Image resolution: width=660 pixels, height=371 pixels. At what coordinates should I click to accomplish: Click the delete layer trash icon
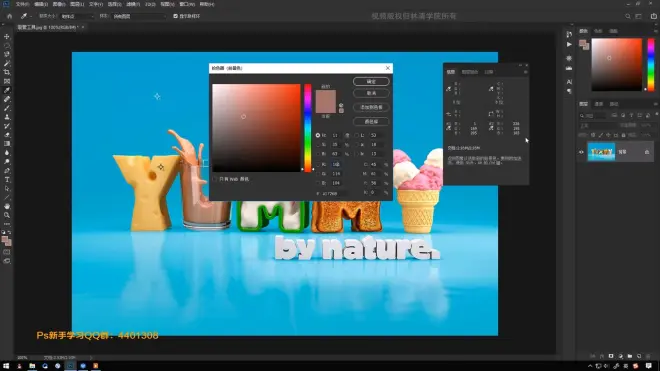(x=649, y=356)
